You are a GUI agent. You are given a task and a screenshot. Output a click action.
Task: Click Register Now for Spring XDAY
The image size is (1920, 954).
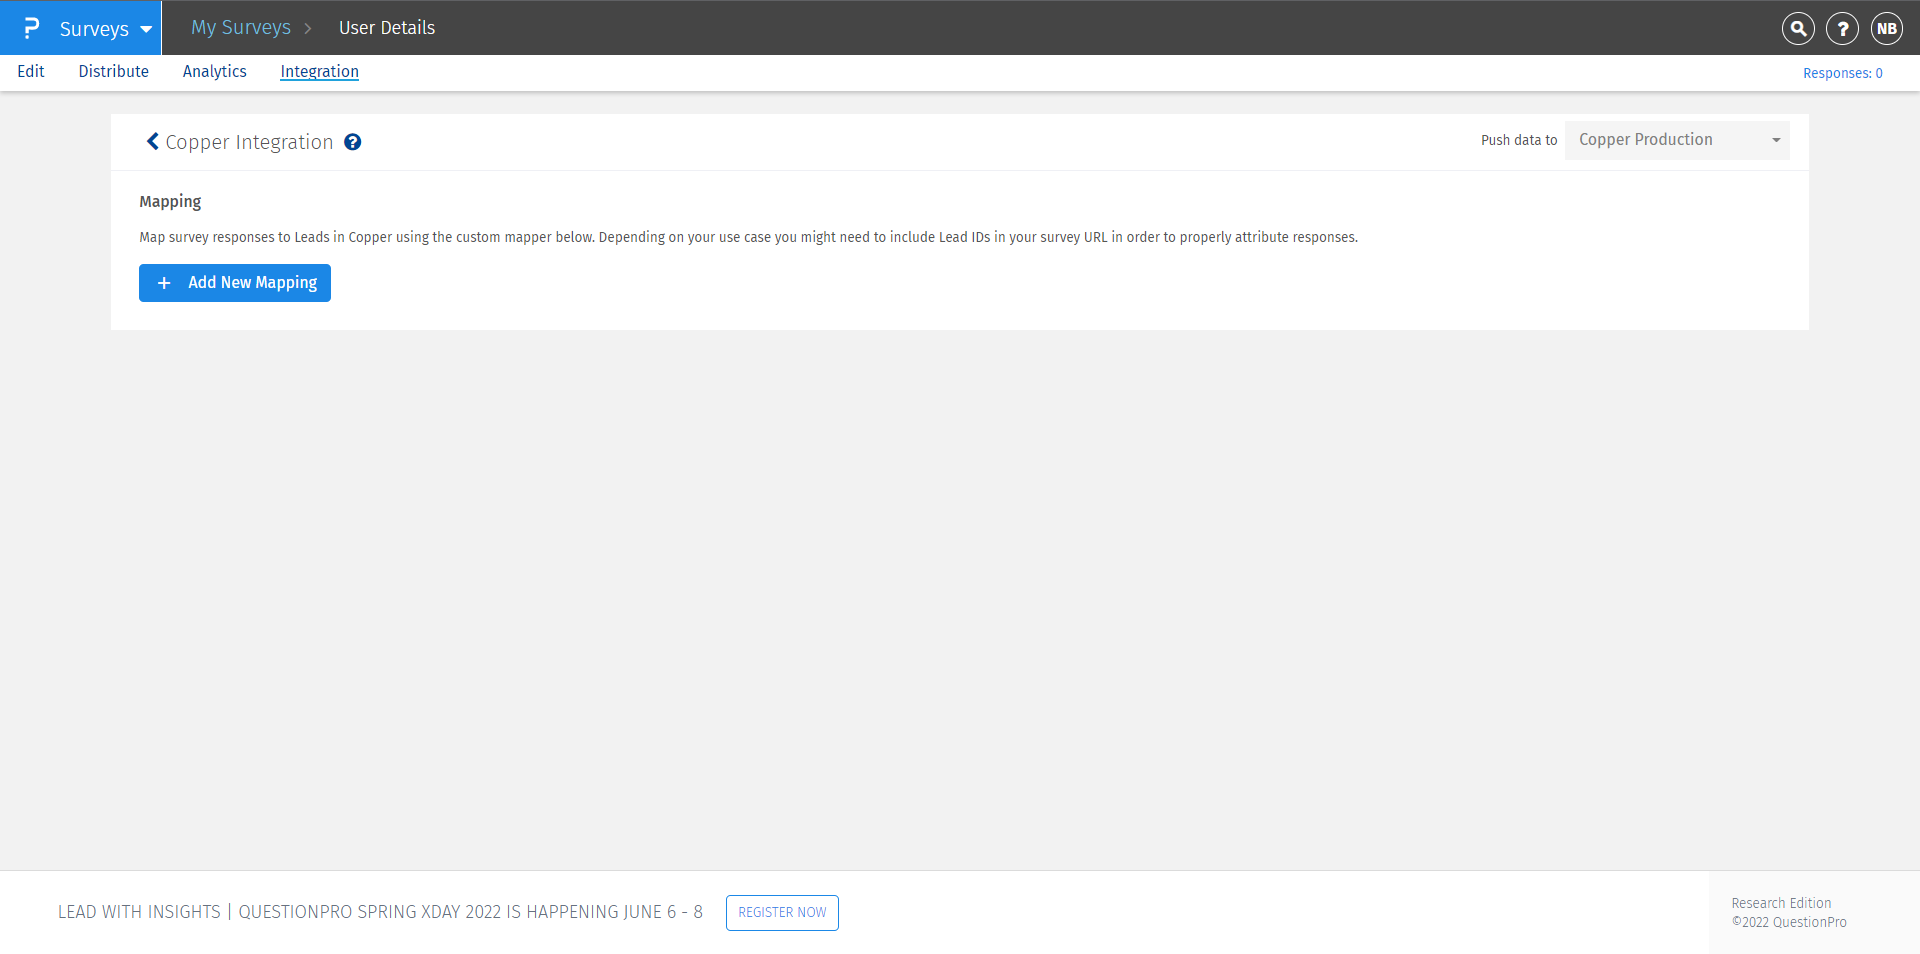[782, 912]
